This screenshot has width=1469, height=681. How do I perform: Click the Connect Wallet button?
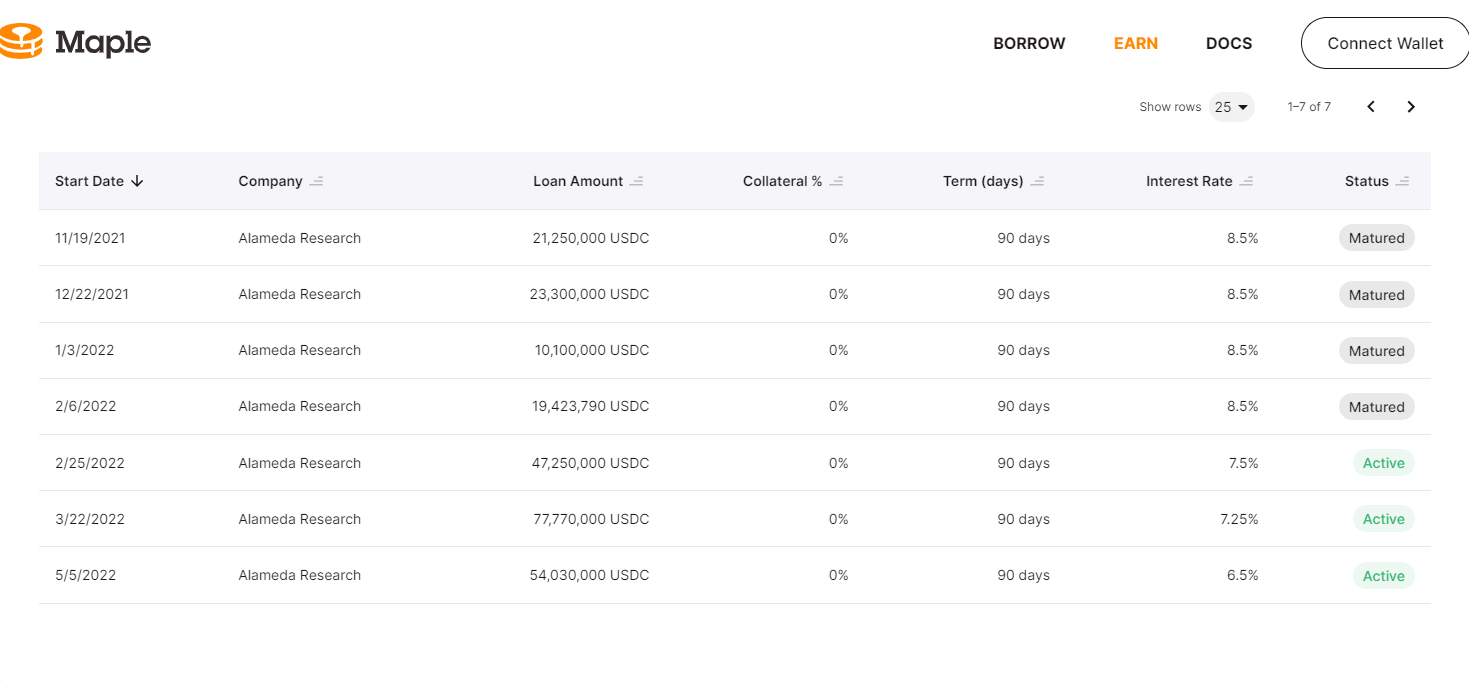coord(1385,44)
